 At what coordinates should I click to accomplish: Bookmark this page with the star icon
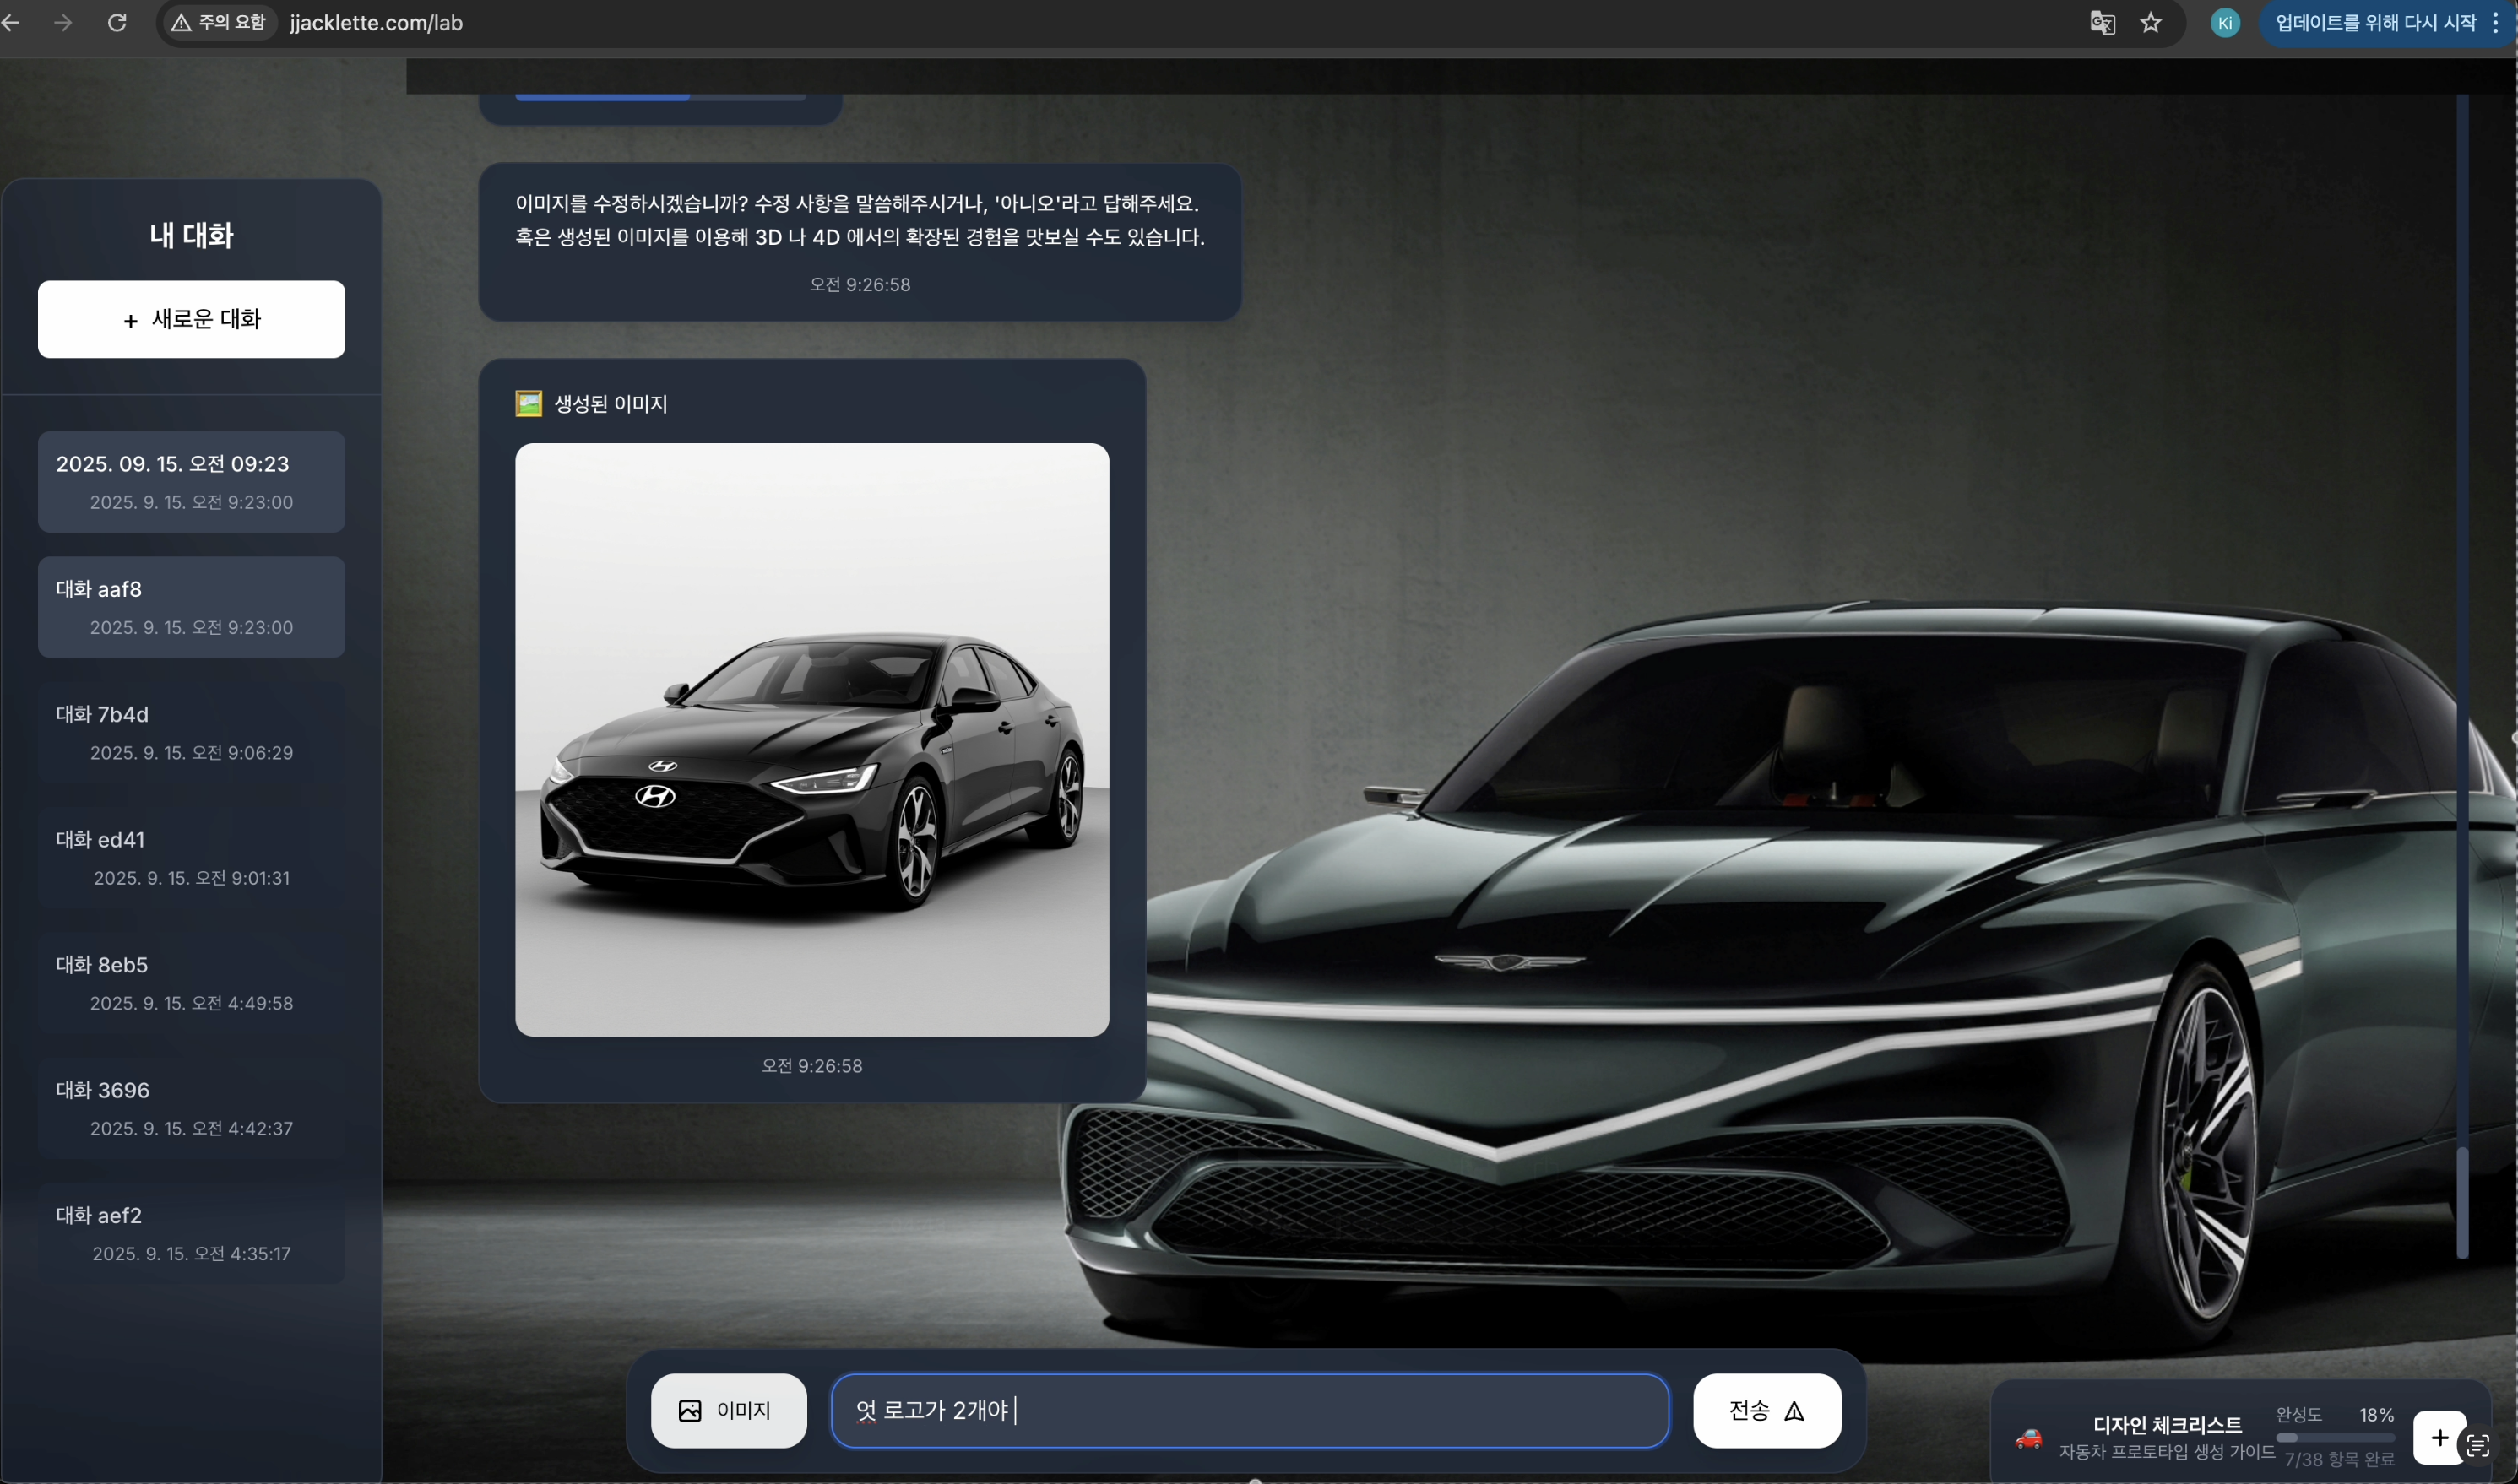(x=2151, y=22)
